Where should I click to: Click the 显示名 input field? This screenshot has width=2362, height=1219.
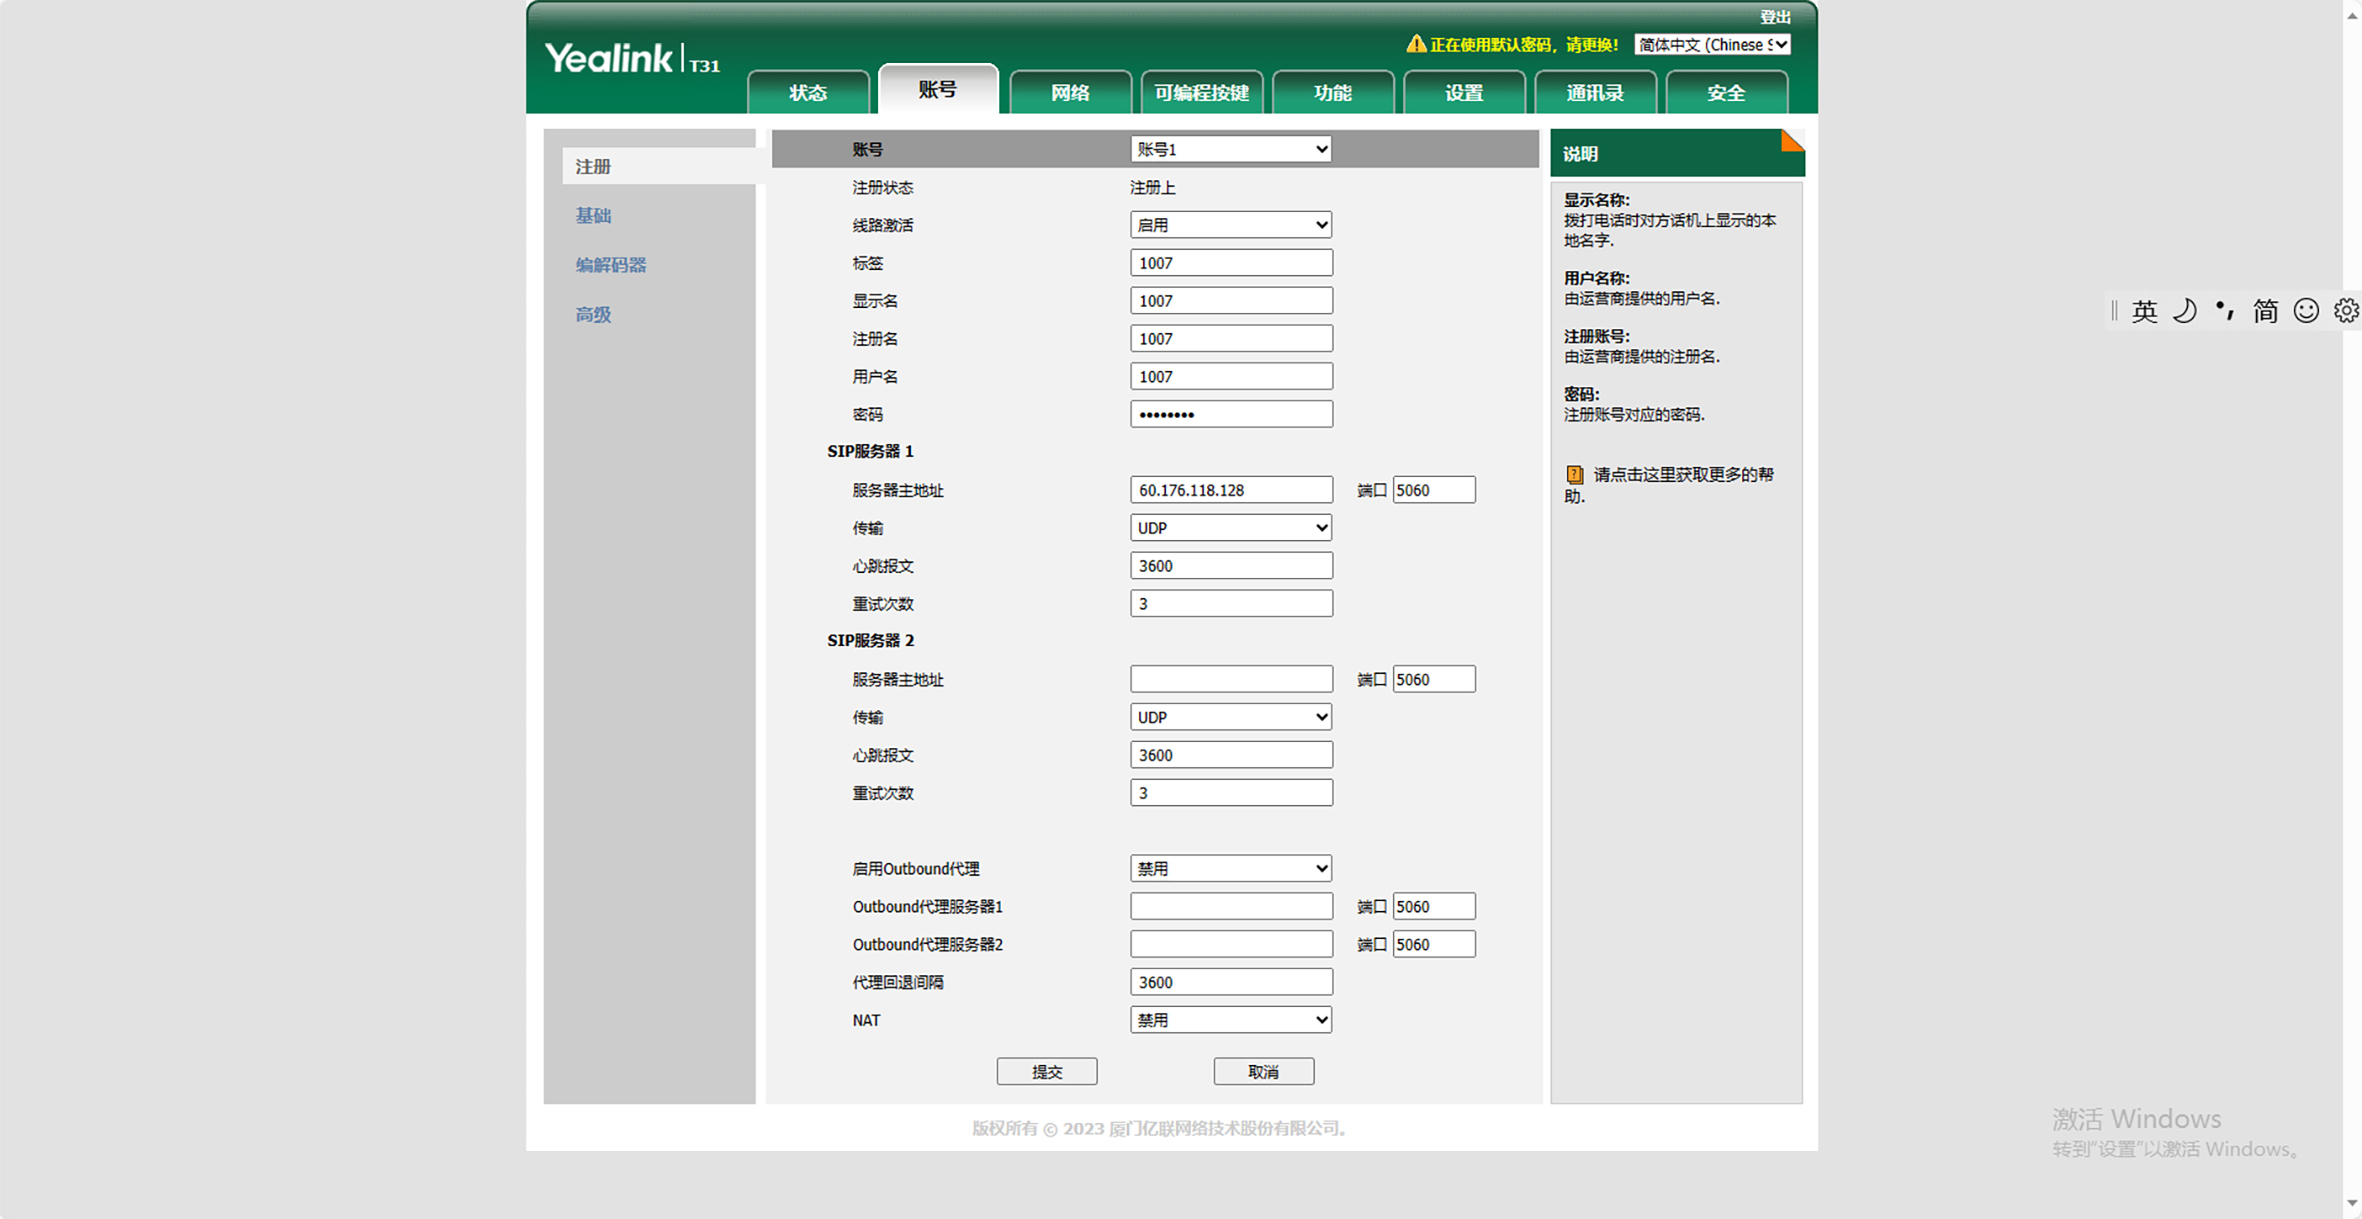pos(1231,301)
